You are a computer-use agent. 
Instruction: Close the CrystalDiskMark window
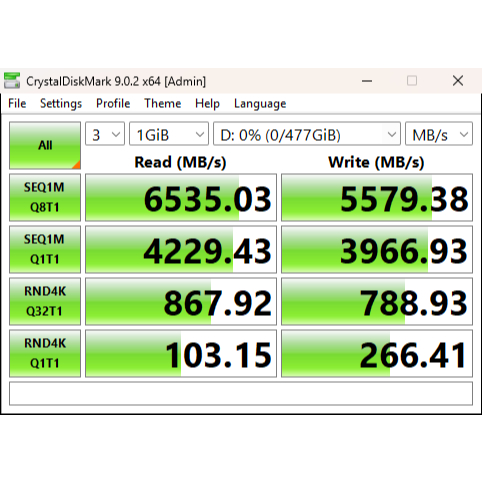coord(458,81)
